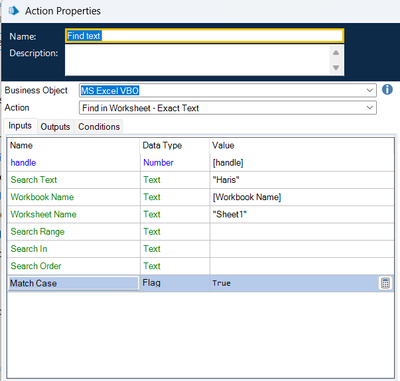Screen dimensions: 400x381
Task: Click the Number data type for handle
Action: coord(175,163)
